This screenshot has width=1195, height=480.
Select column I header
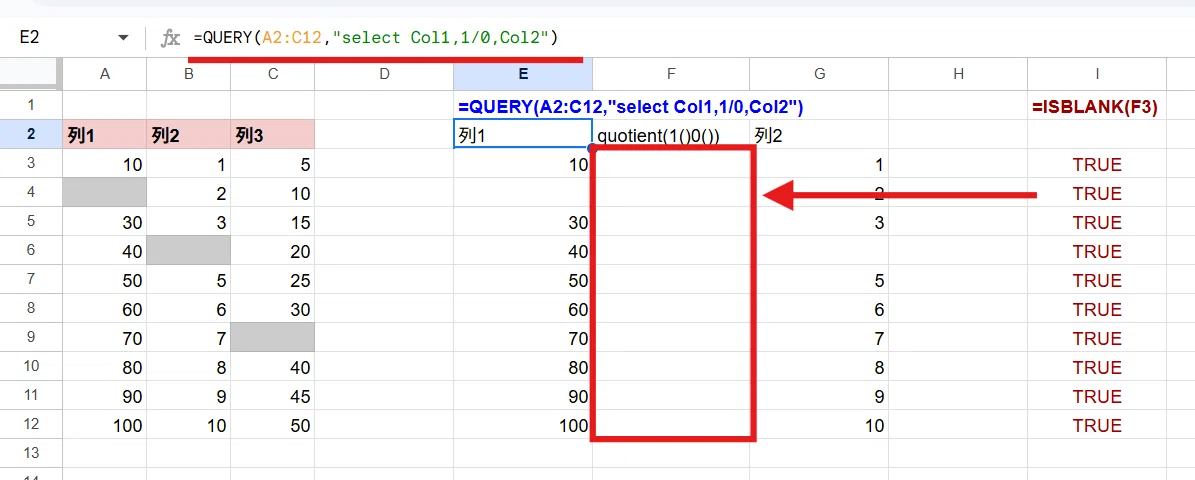[1097, 73]
